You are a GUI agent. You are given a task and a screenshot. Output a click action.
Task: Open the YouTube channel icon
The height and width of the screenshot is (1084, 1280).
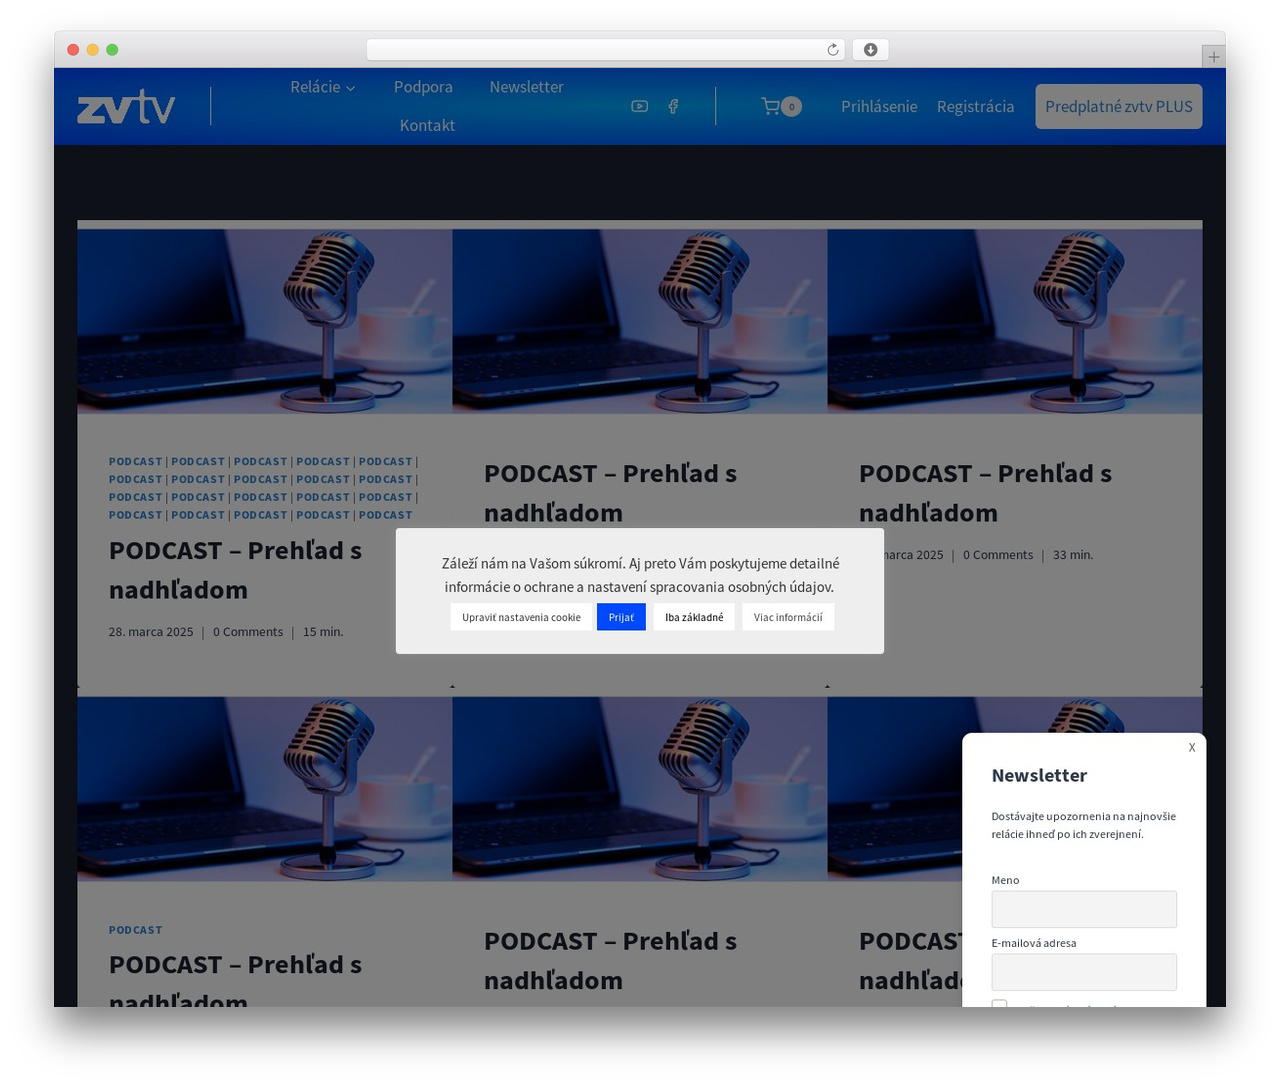pos(640,106)
